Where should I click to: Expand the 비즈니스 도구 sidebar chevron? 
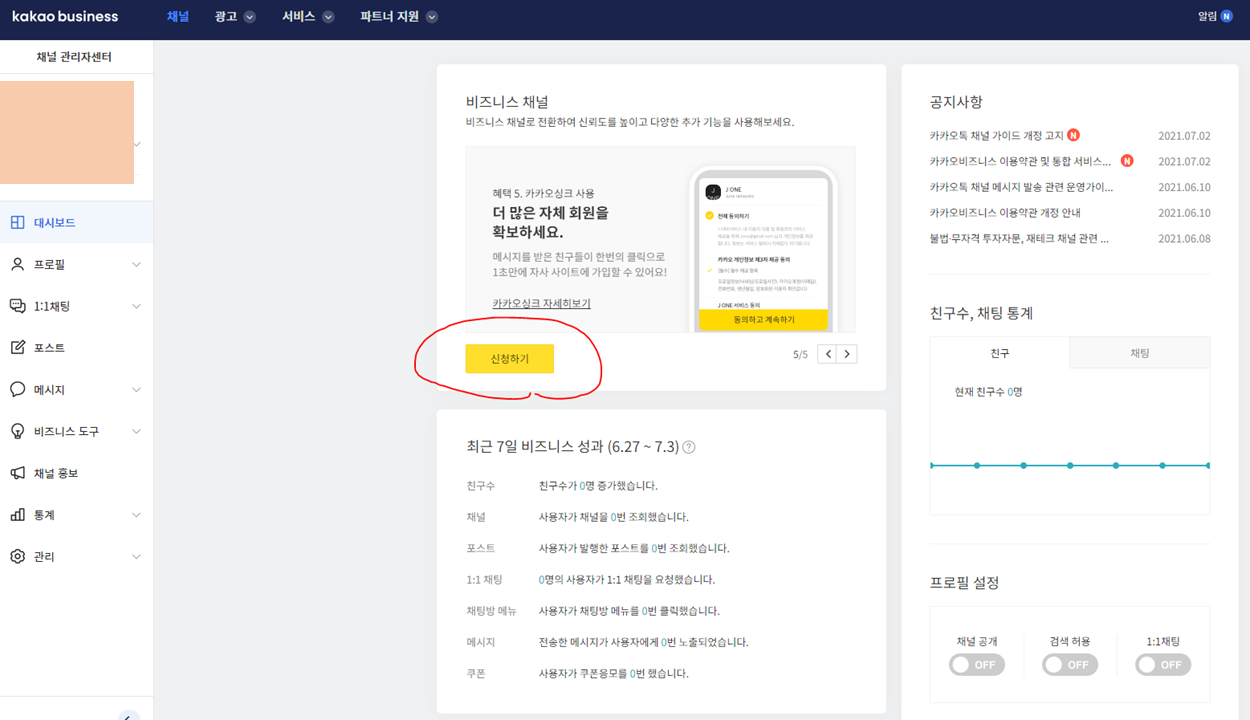[137, 431]
